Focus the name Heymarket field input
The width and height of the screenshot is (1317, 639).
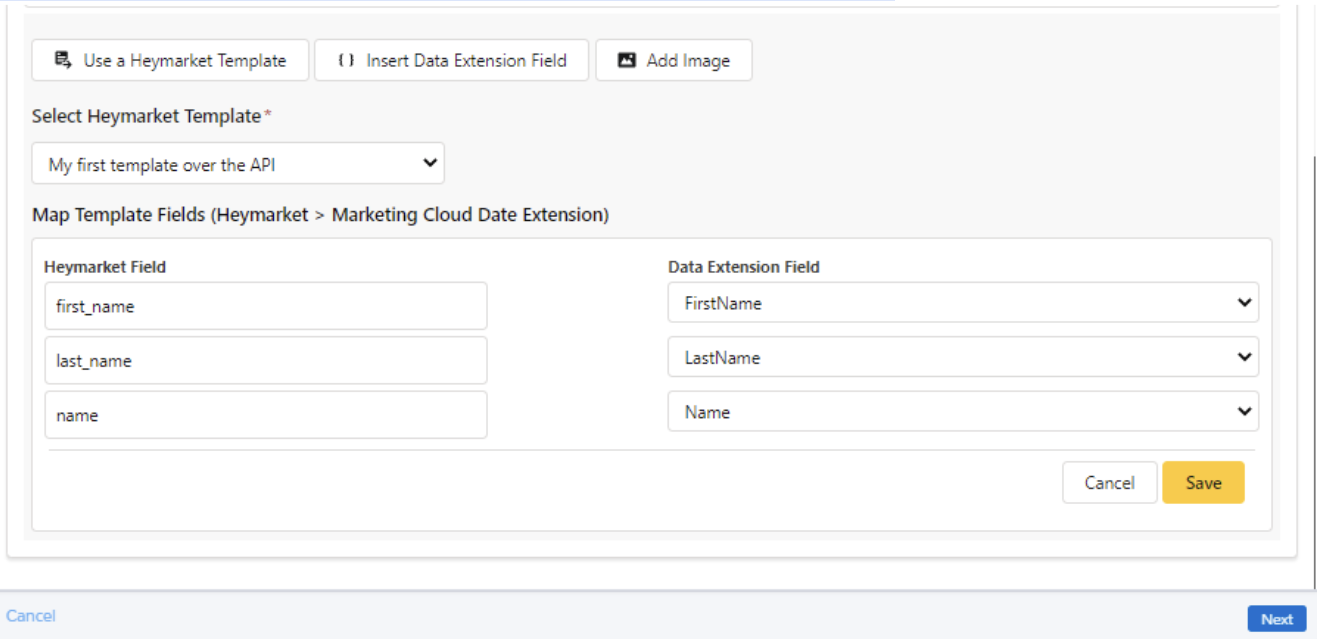[266, 415]
